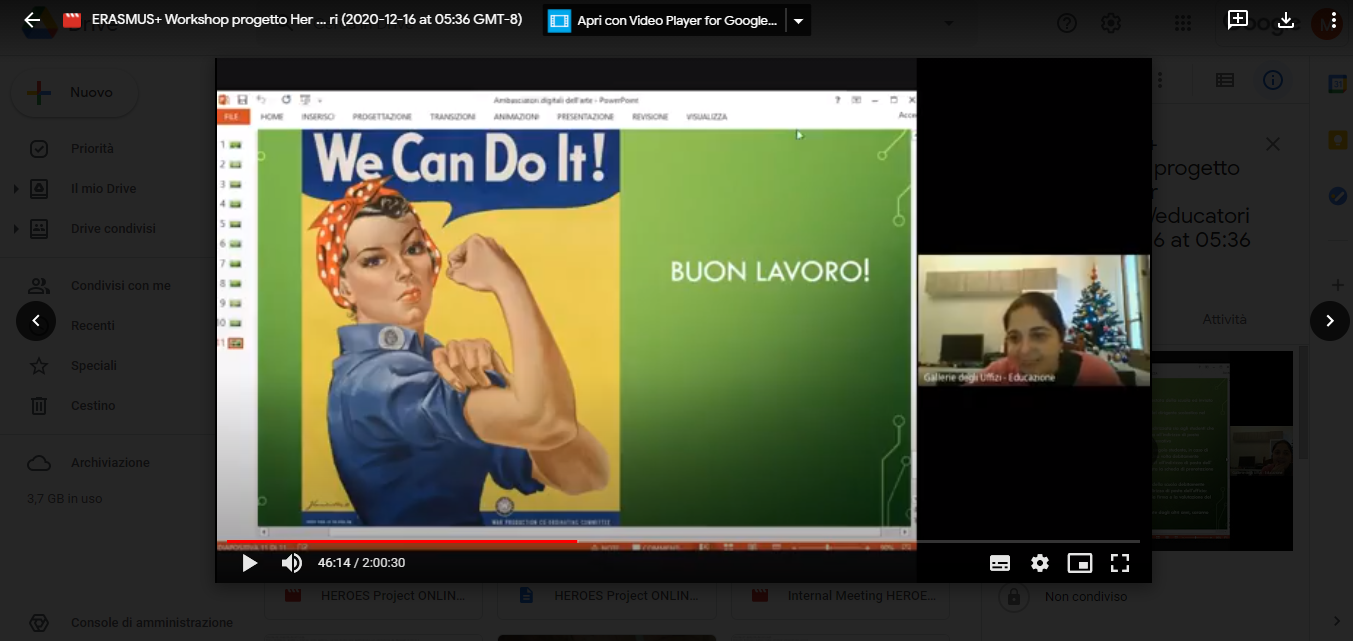Toggle subtitles on the video
Viewport: 1353px width, 641px height.
point(1000,563)
